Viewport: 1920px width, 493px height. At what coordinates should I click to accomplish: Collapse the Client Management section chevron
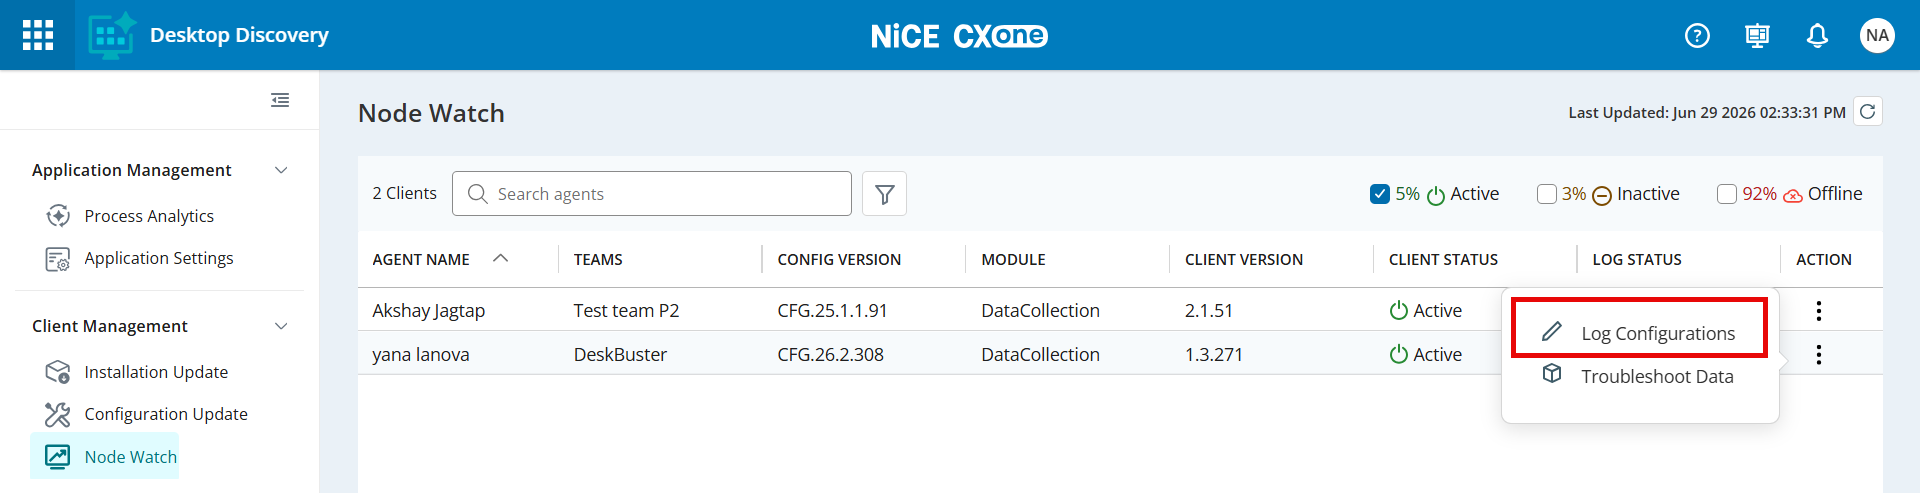(281, 326)
